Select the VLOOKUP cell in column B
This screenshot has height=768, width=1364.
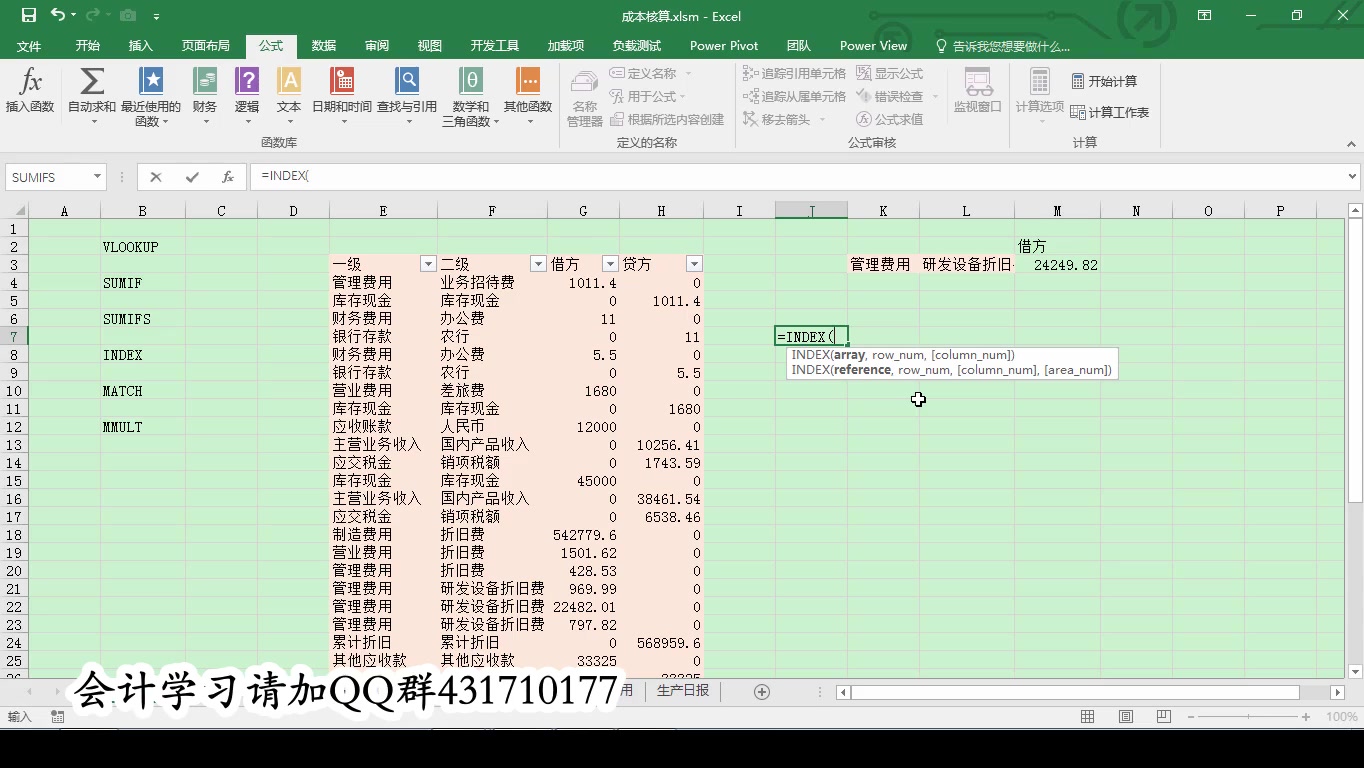coord(142,247)
